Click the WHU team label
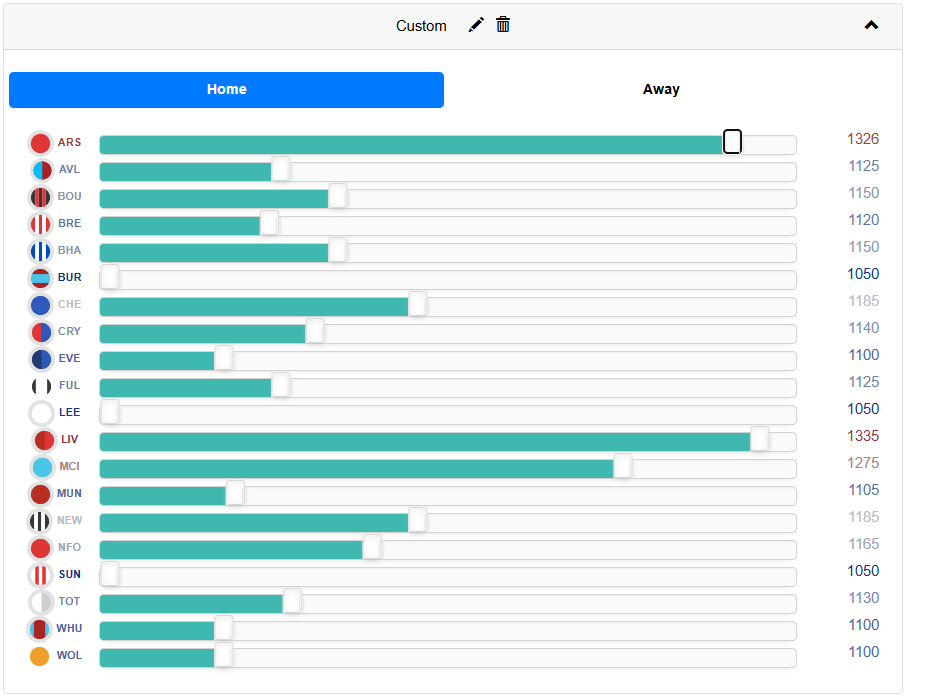This screenshot has height=699, width=927. (69, 629)
